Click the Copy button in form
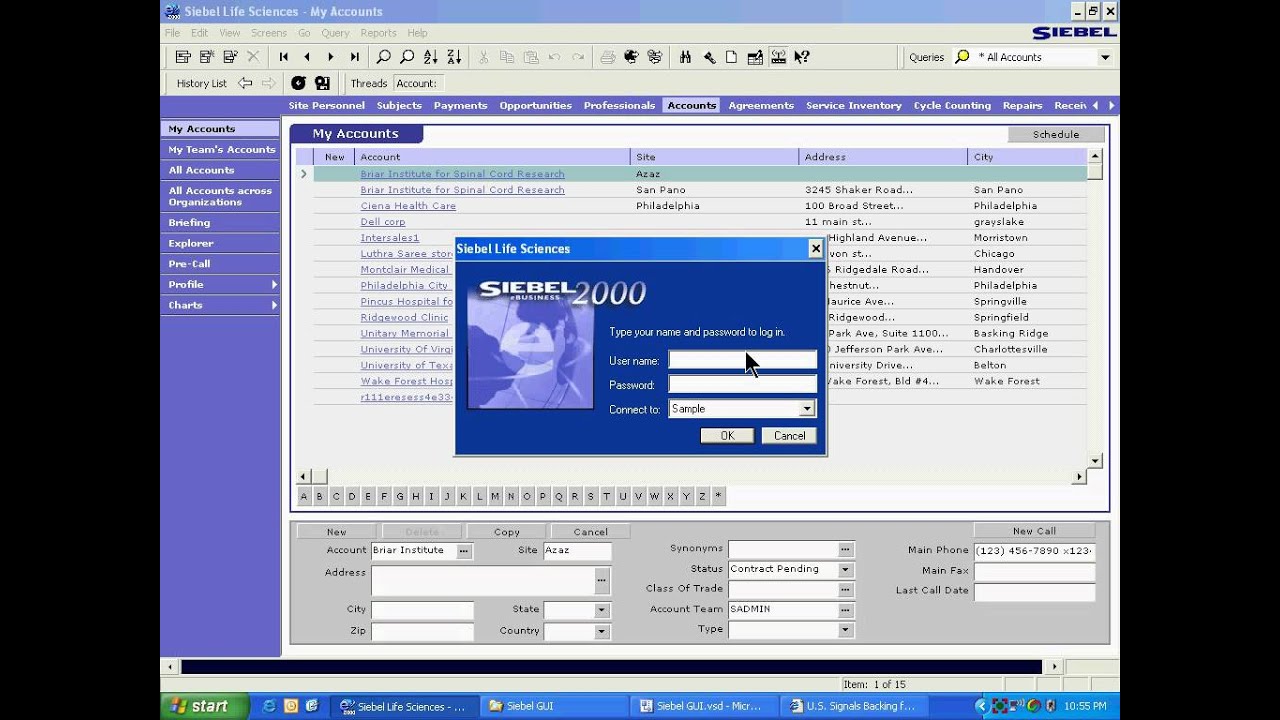1280x720 pixels. (x=507, y=532)
